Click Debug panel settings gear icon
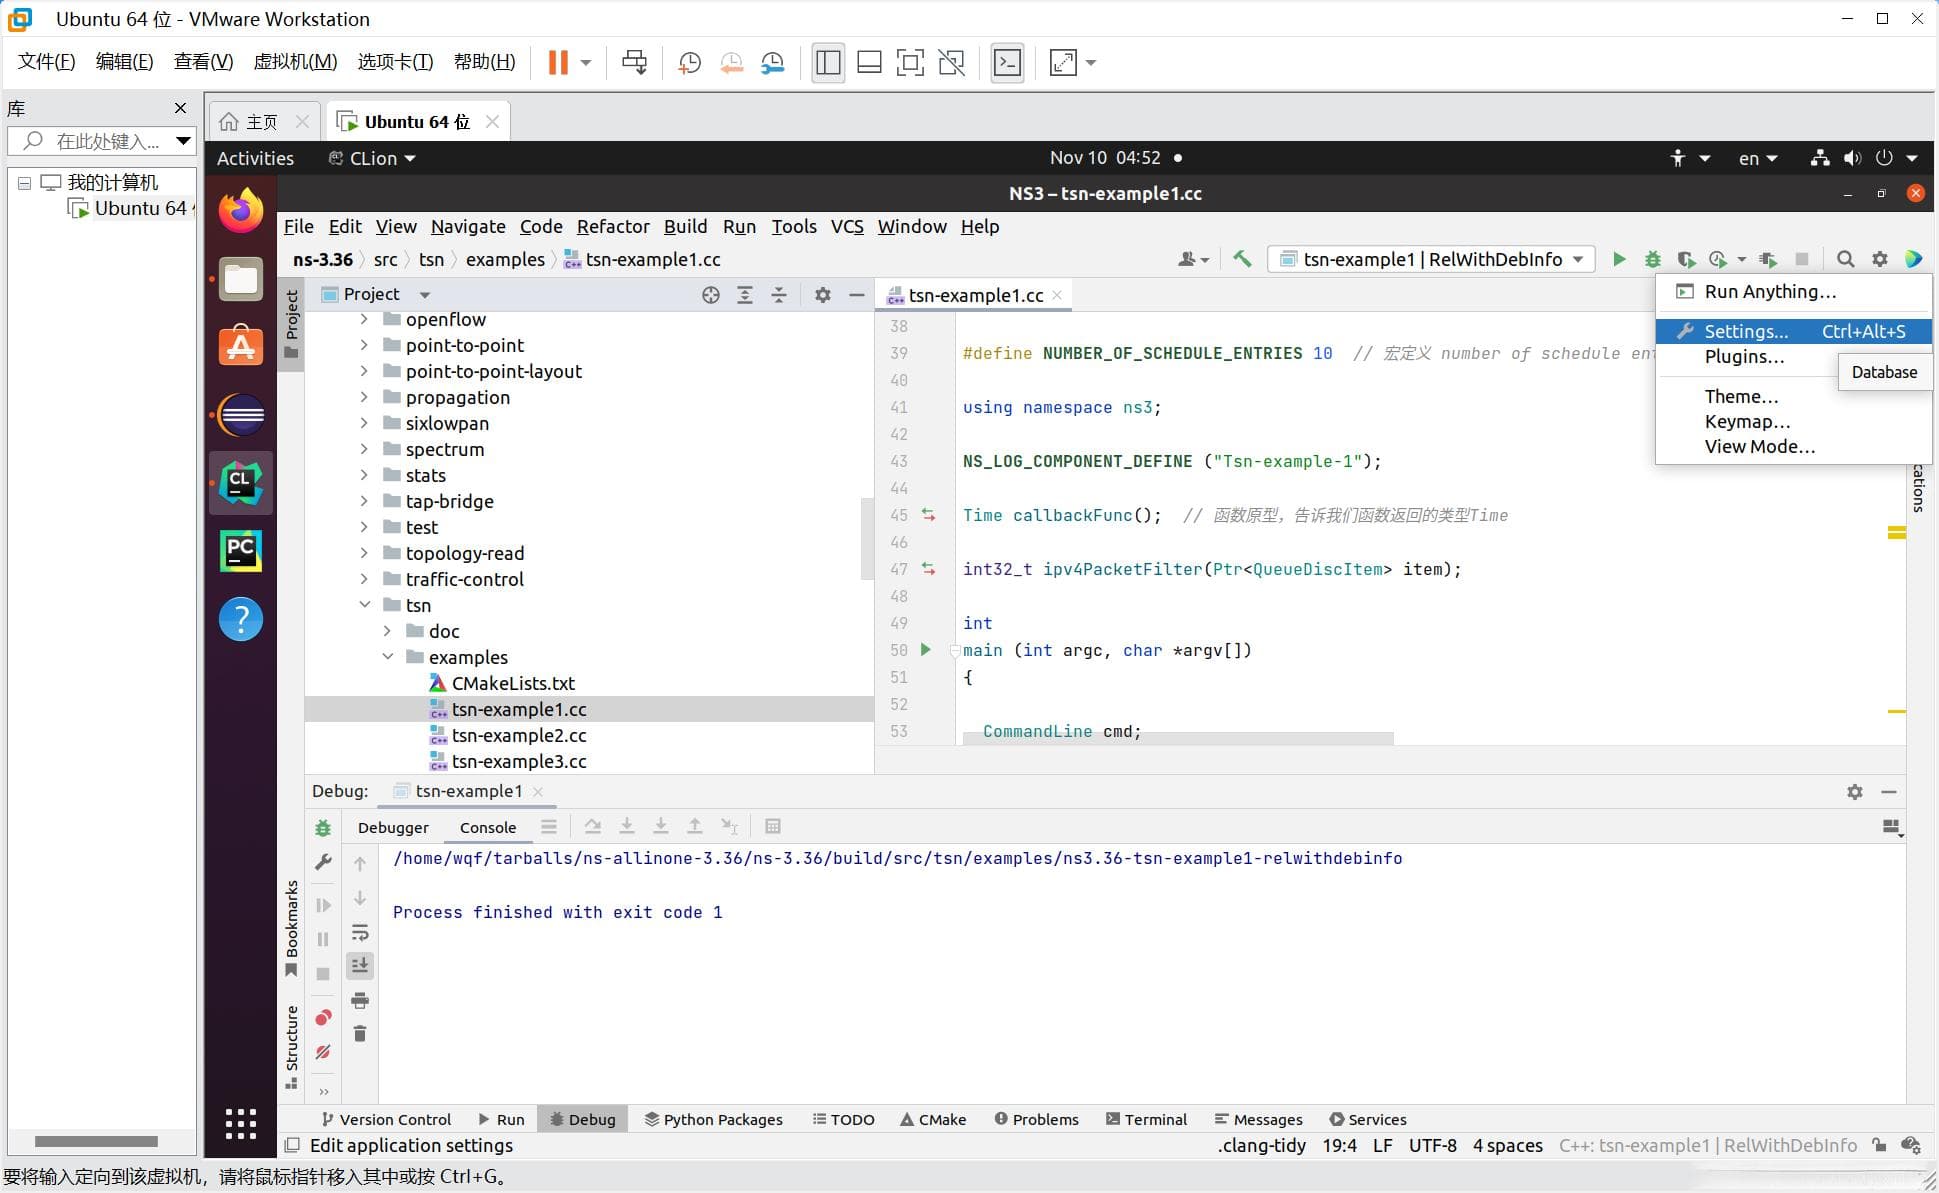1939x1193 pixels. coord(1855,791)
